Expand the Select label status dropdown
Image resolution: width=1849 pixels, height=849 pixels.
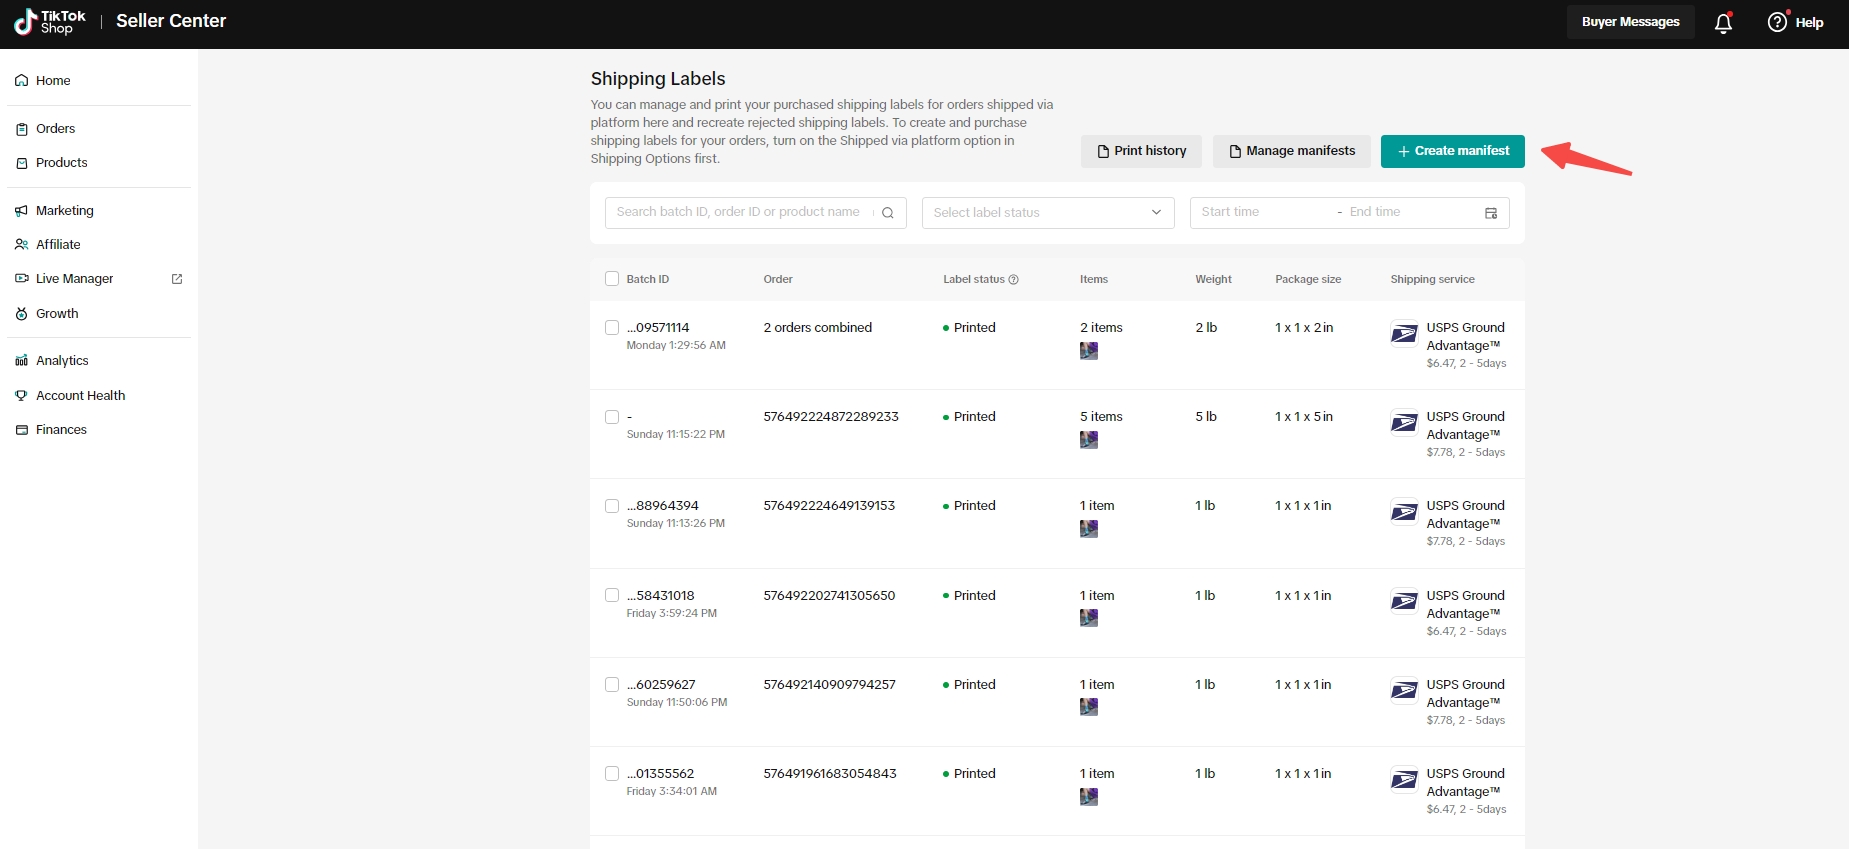point(1047,213)
